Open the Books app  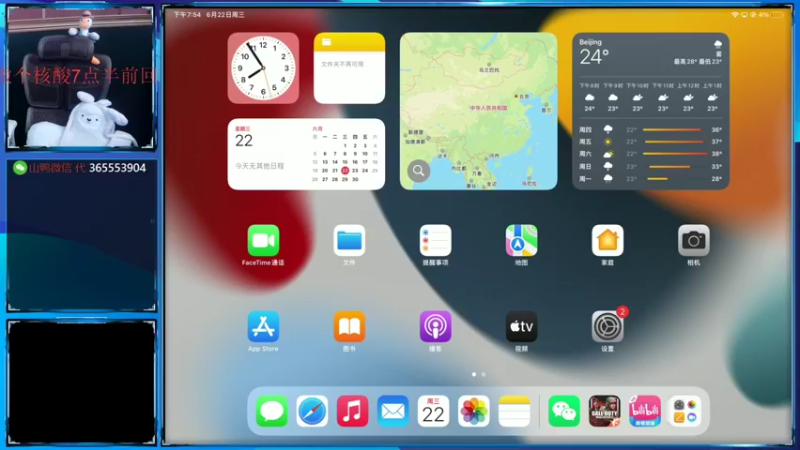tap(349, 327)
